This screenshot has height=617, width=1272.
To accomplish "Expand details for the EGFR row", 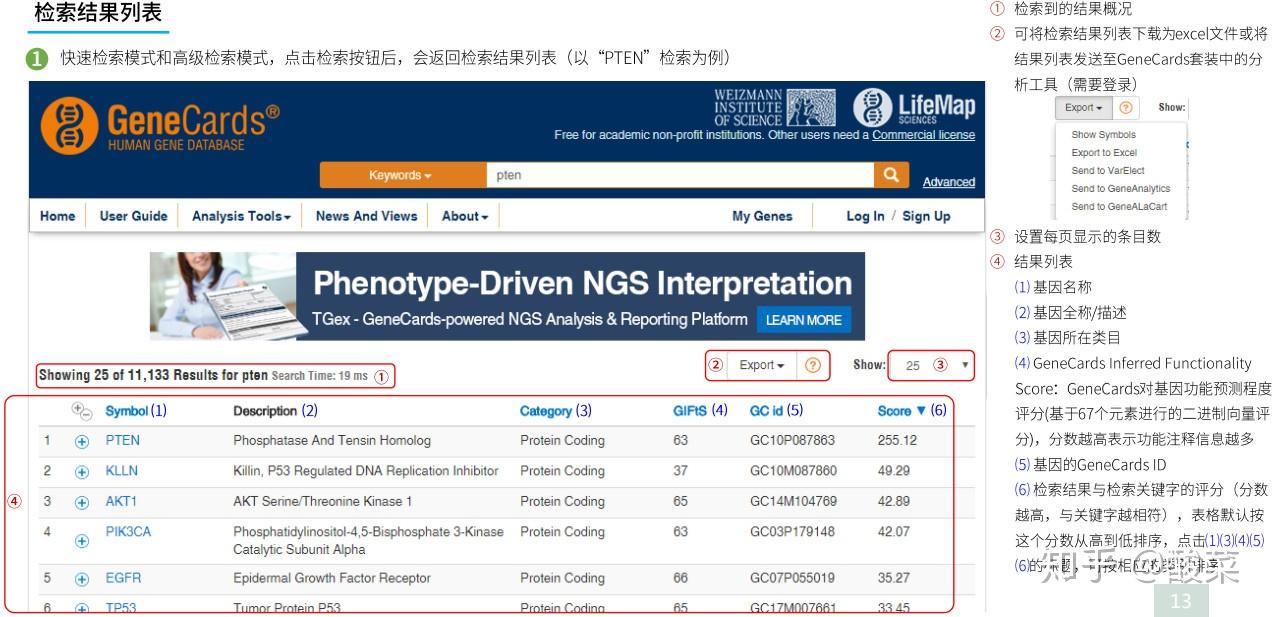I will point(81,578).
